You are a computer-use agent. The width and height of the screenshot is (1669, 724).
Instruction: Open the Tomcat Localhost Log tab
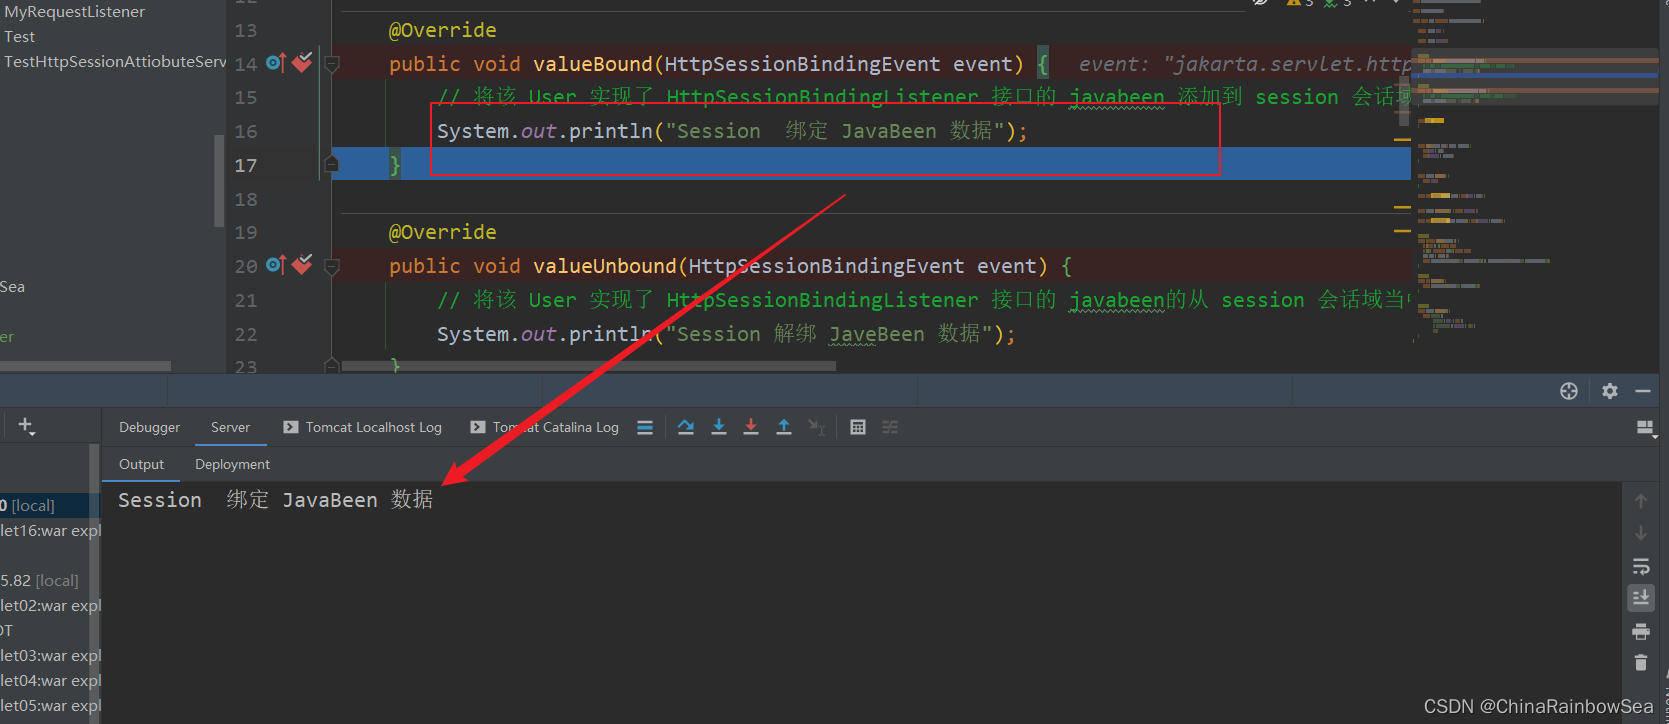click(362, 427)
